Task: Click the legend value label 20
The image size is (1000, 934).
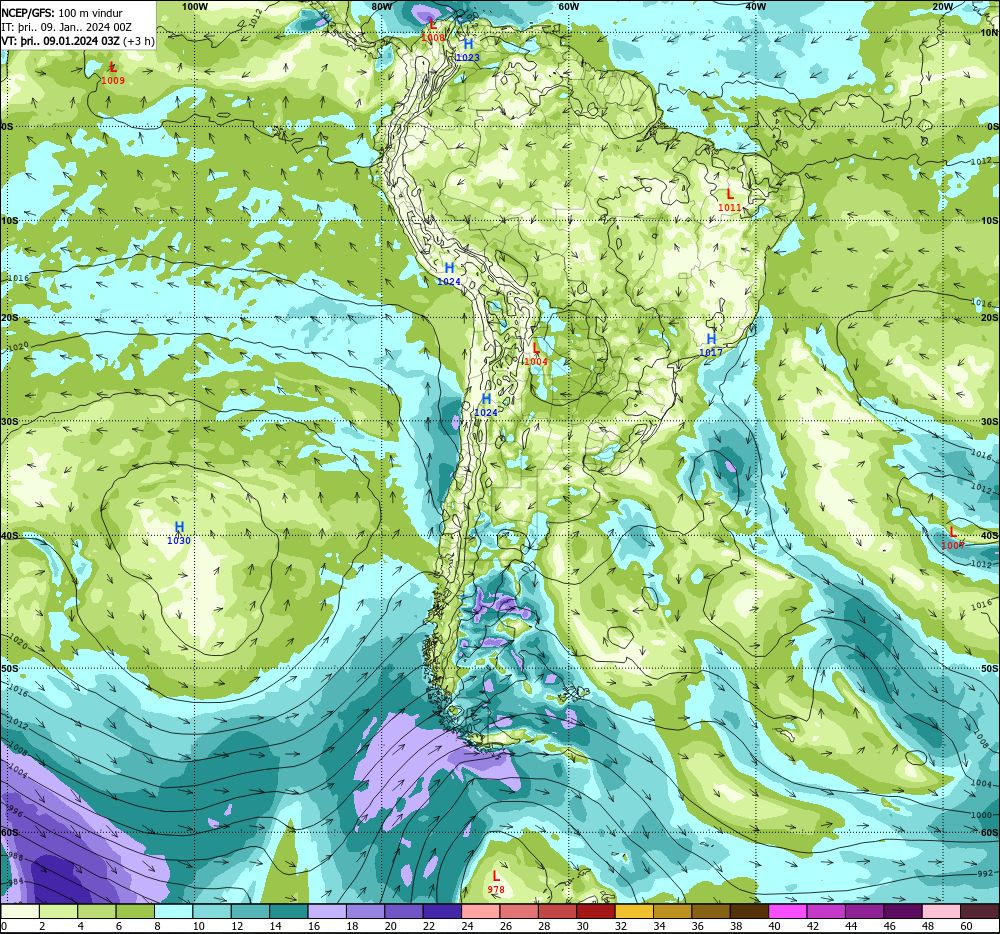Action: coord(390,926)
